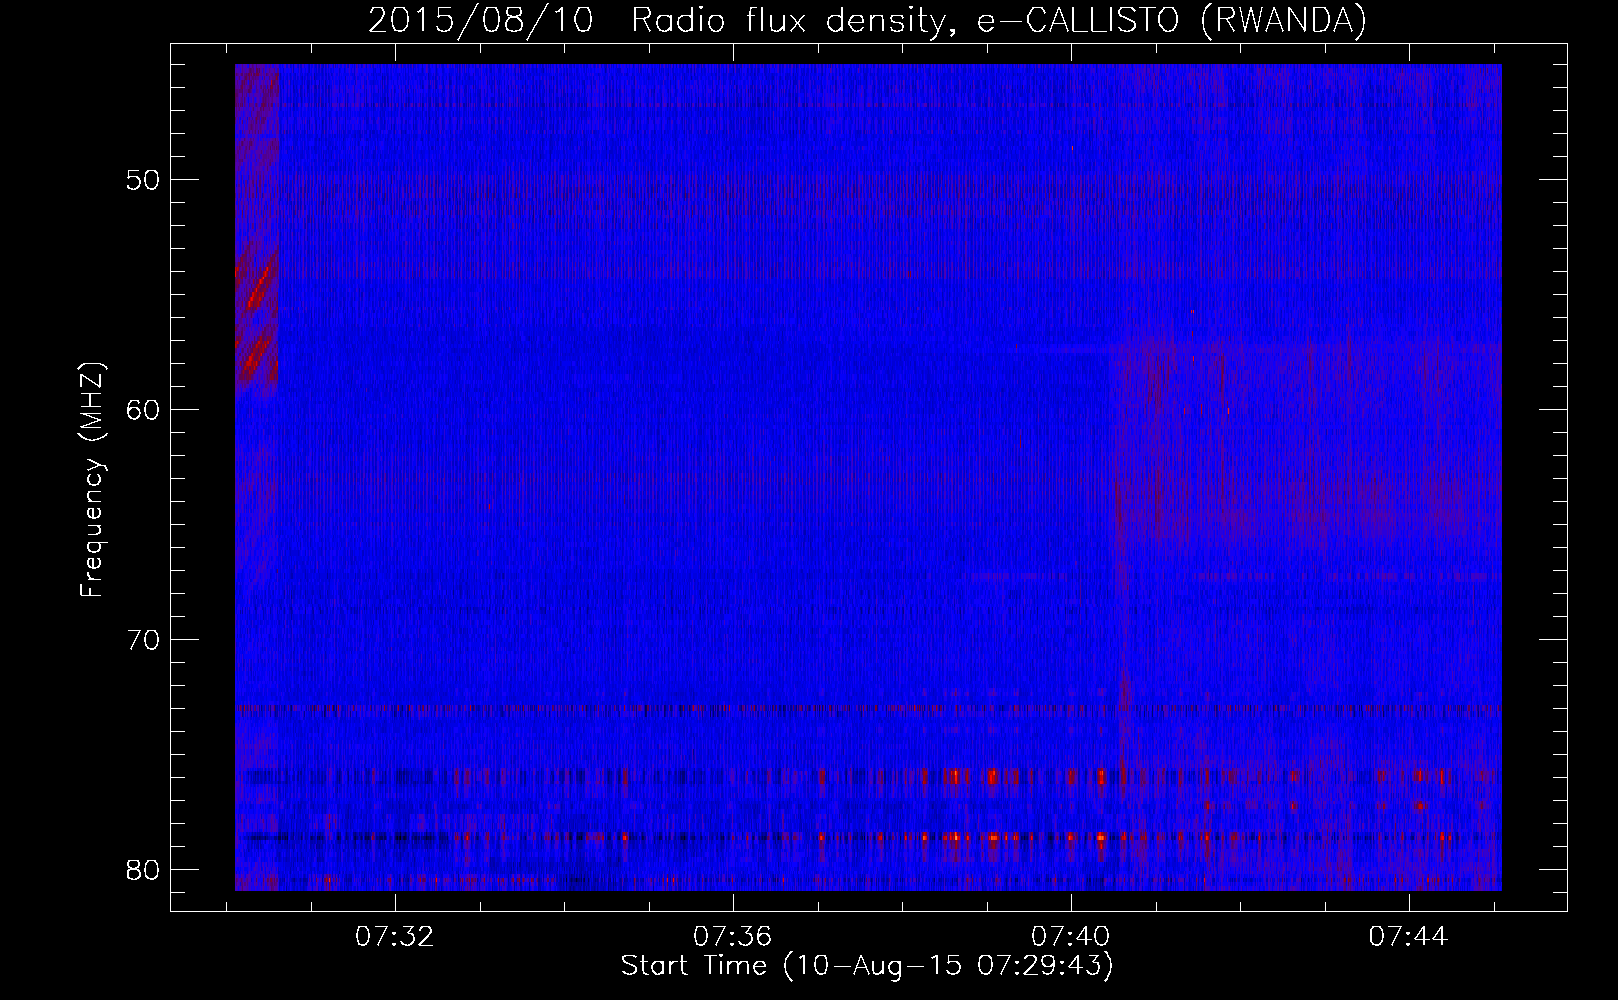Click the 07:40 time tick label
This screenshot has width=1618, height=1000.
click(1071, 937)
